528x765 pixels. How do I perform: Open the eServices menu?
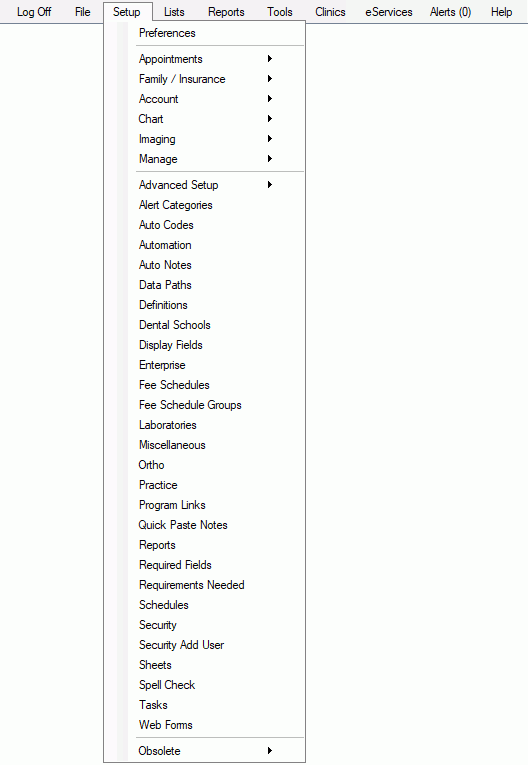pyautogui.click(x=388, y=12)
